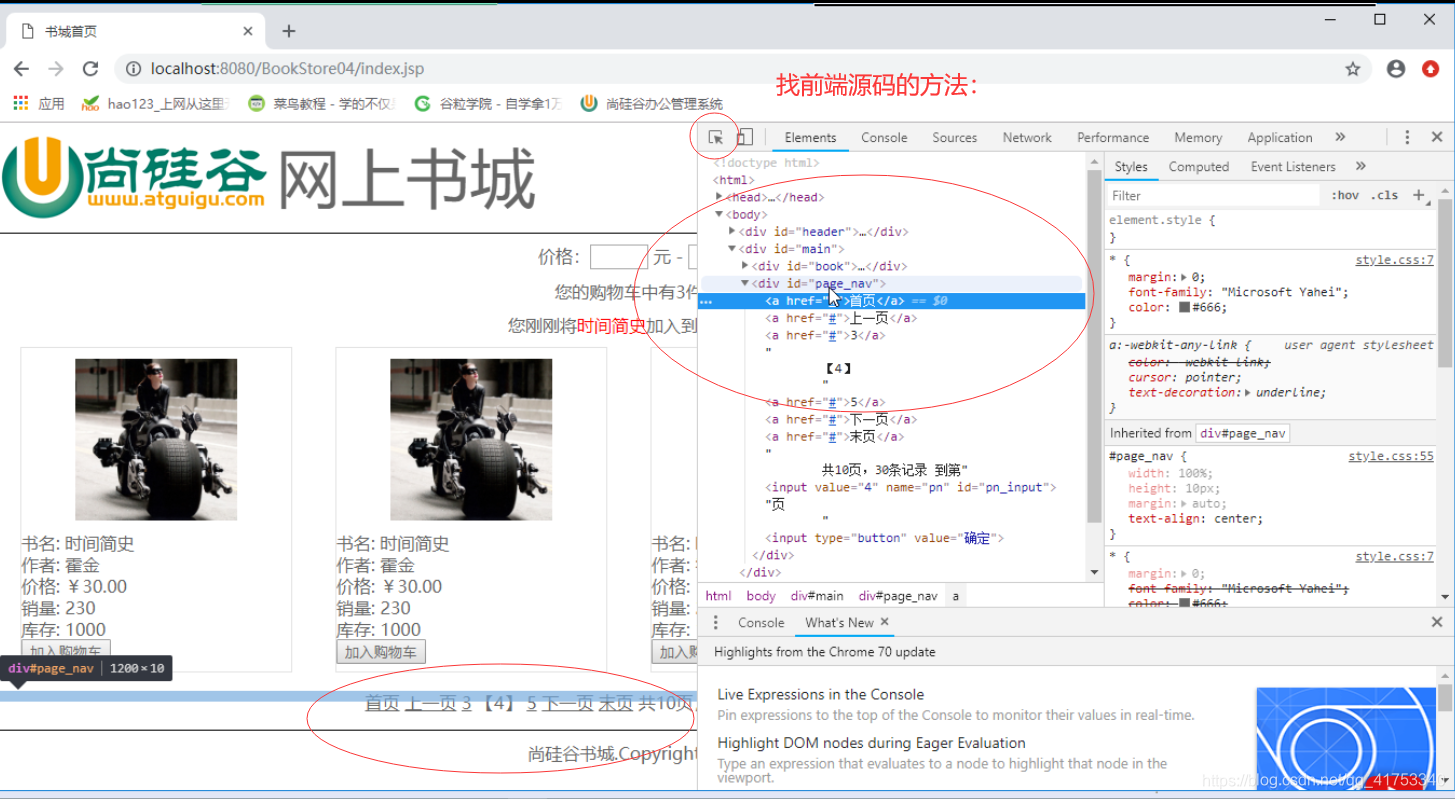This screenshot has height=799, width=1455.
Task: Switch to Memory tab
Action: click(1198, 138)
